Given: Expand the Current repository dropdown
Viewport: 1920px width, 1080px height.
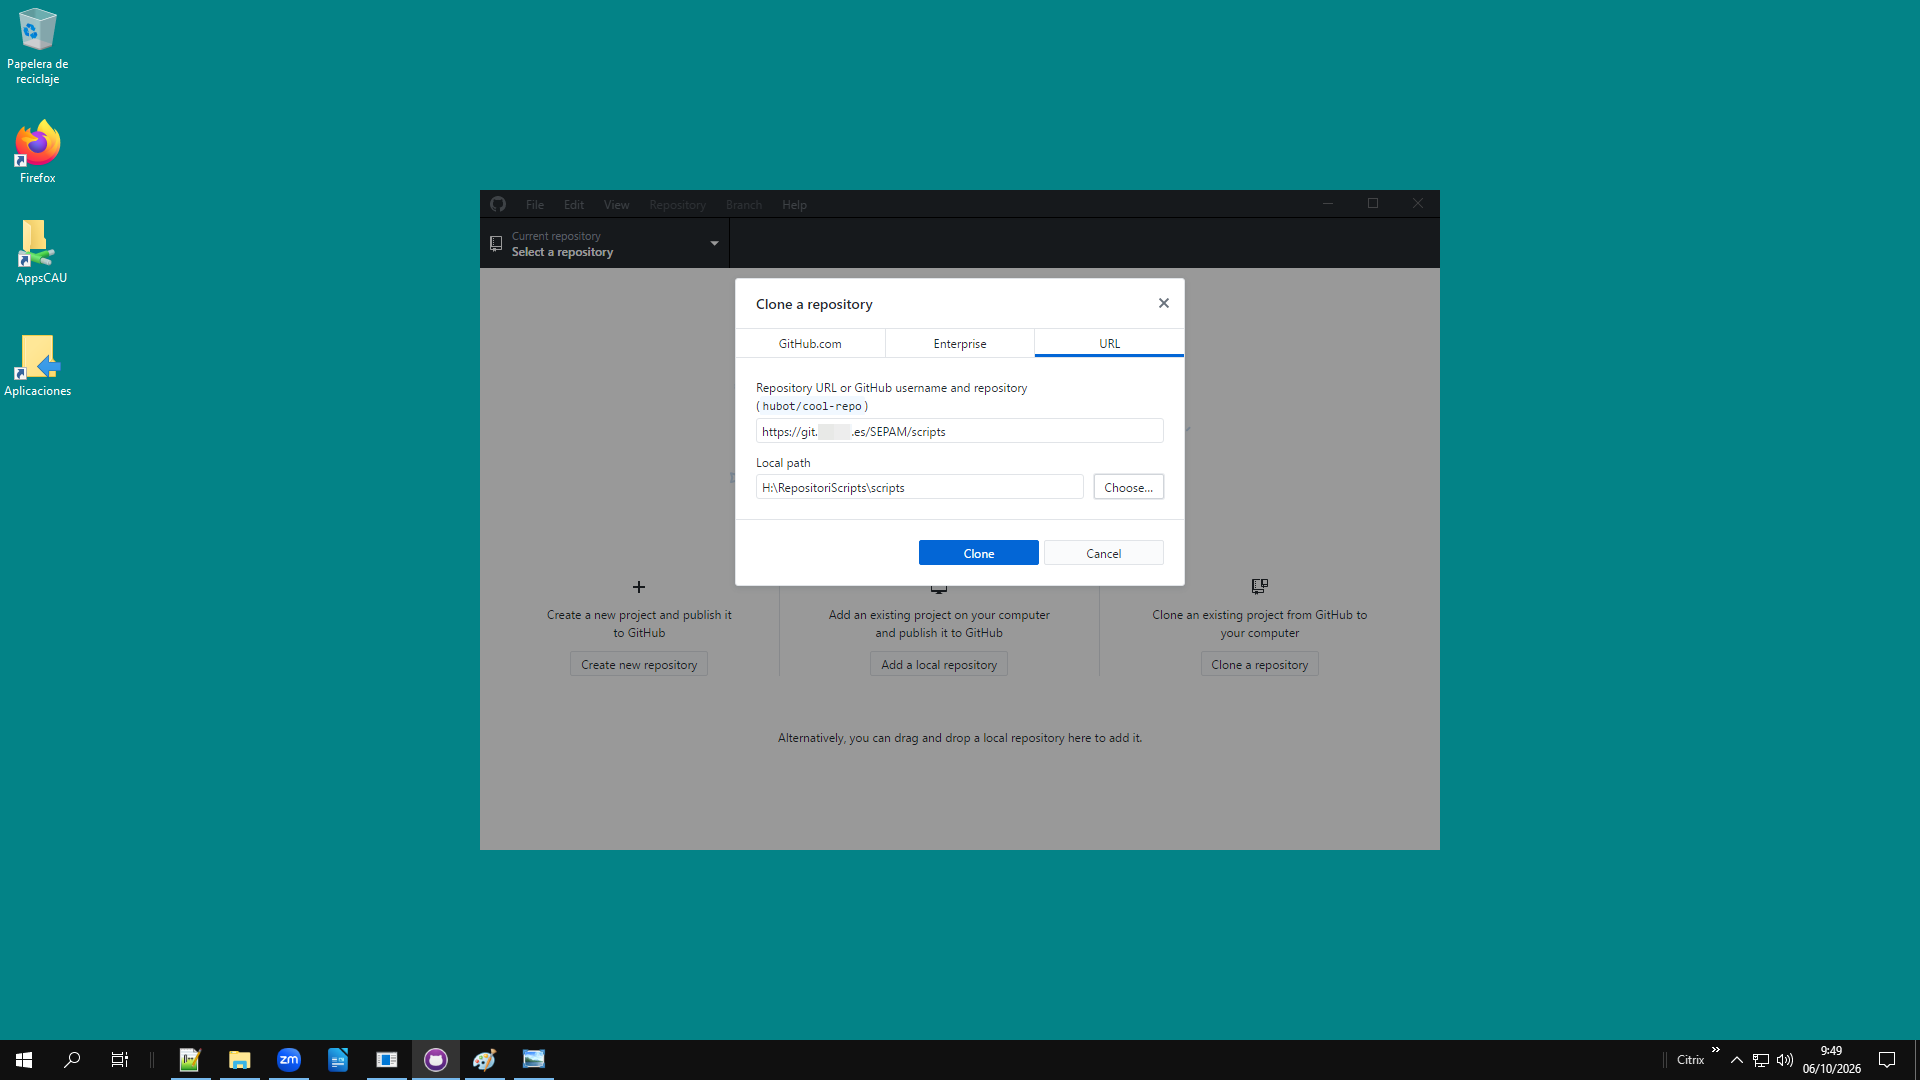Looking at the screenshot, I should [605, 243].
